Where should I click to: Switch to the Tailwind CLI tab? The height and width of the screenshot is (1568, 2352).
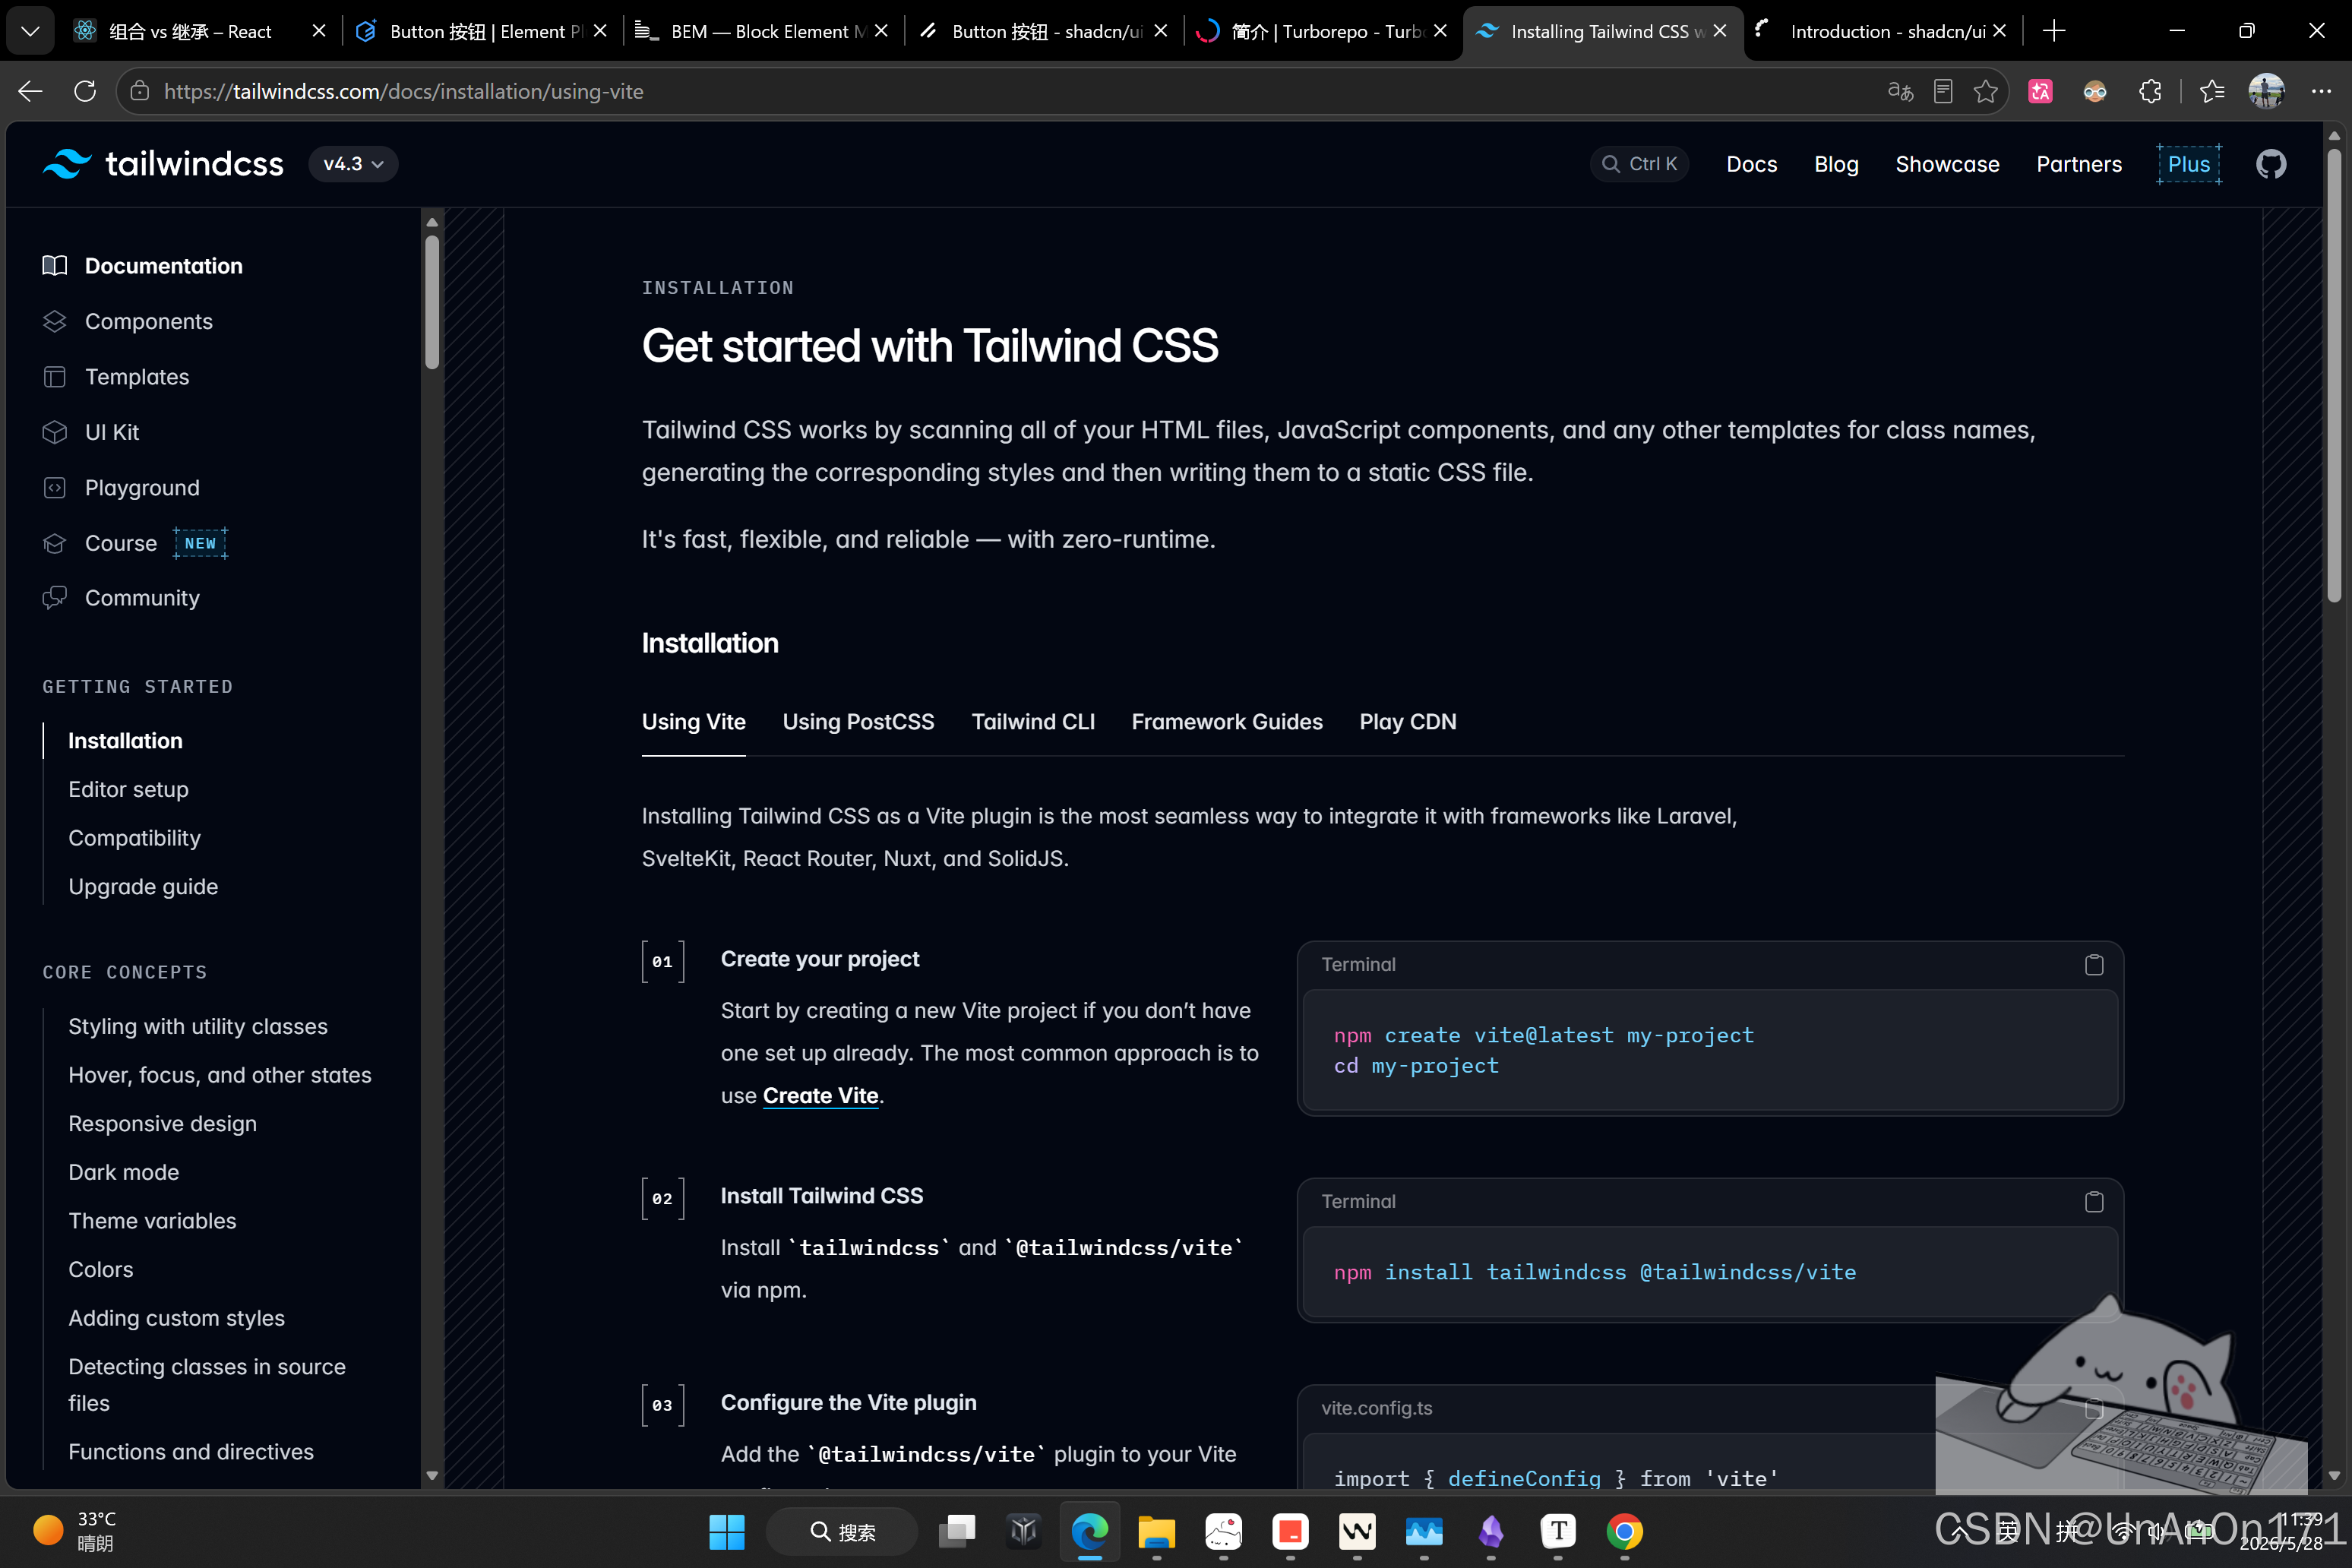tap(1033, 722)
